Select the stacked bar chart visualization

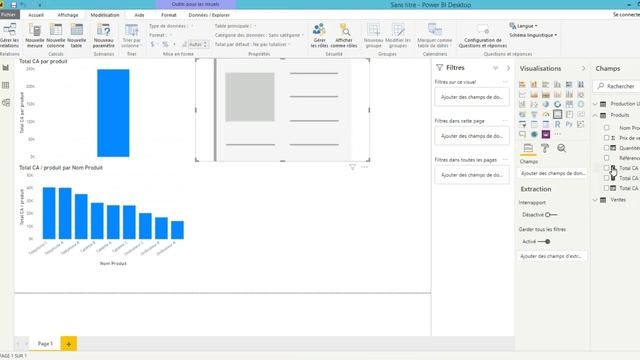(522, 84)
